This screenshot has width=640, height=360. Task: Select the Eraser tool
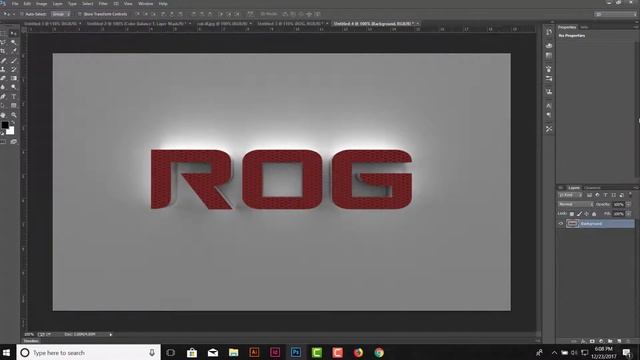(x=3, y=78)
